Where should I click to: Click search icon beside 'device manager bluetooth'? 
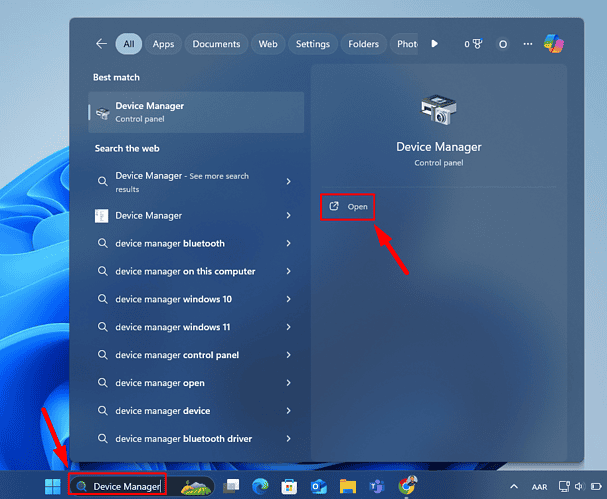103,243
